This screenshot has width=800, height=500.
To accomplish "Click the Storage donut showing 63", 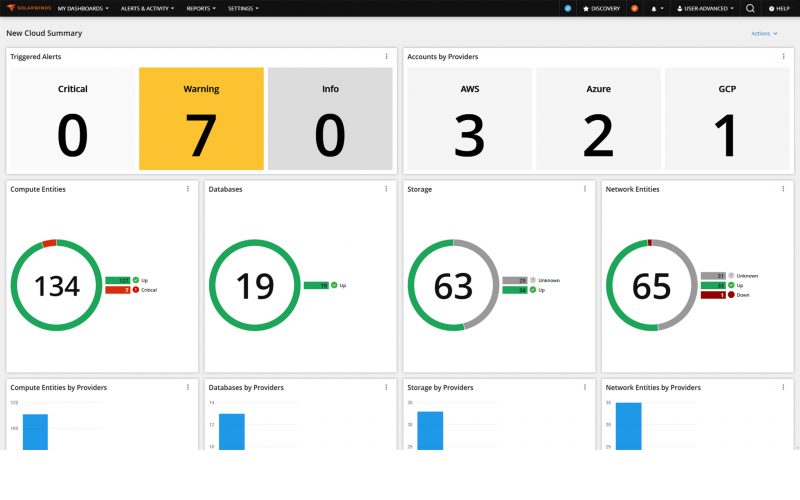I will [454, 285].
